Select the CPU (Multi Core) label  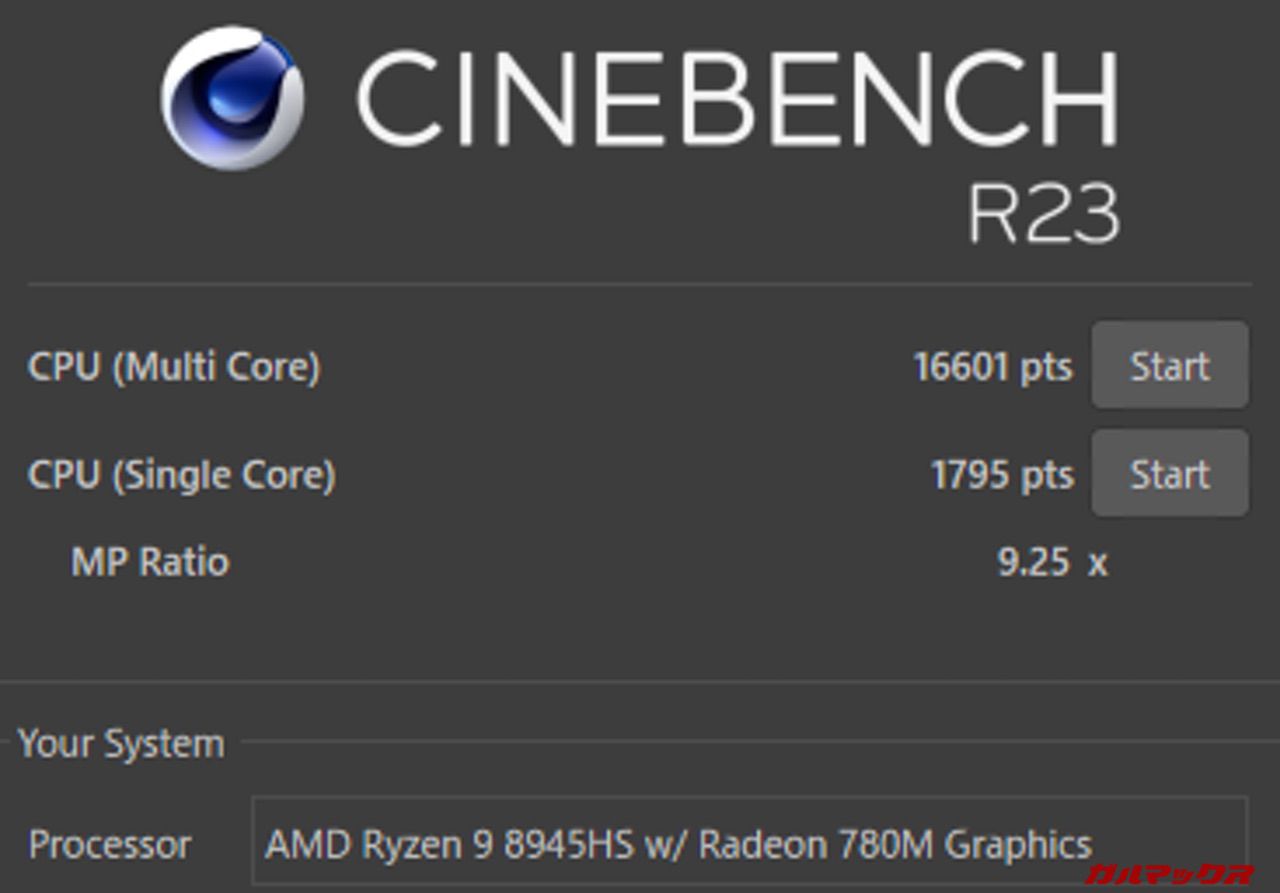174,367
